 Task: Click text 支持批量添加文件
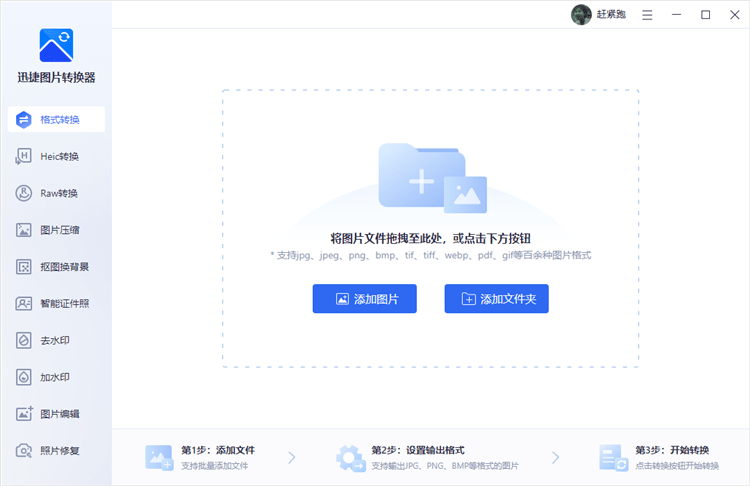point(215,466)
